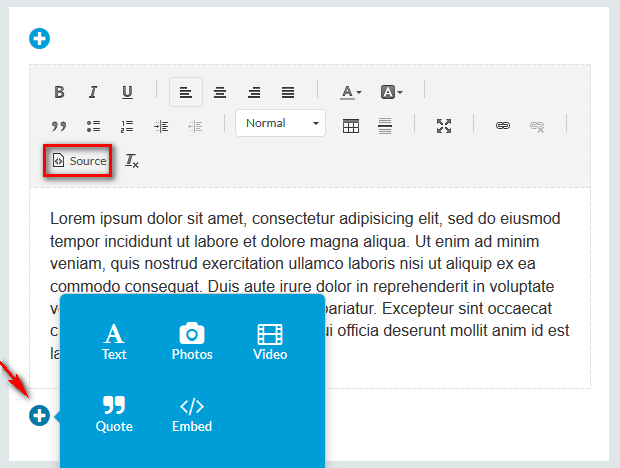Viewport: 620px width, 468px height.
Task: Toggle bold formatting
Action: pyautogui.click(x=59, y=92)
